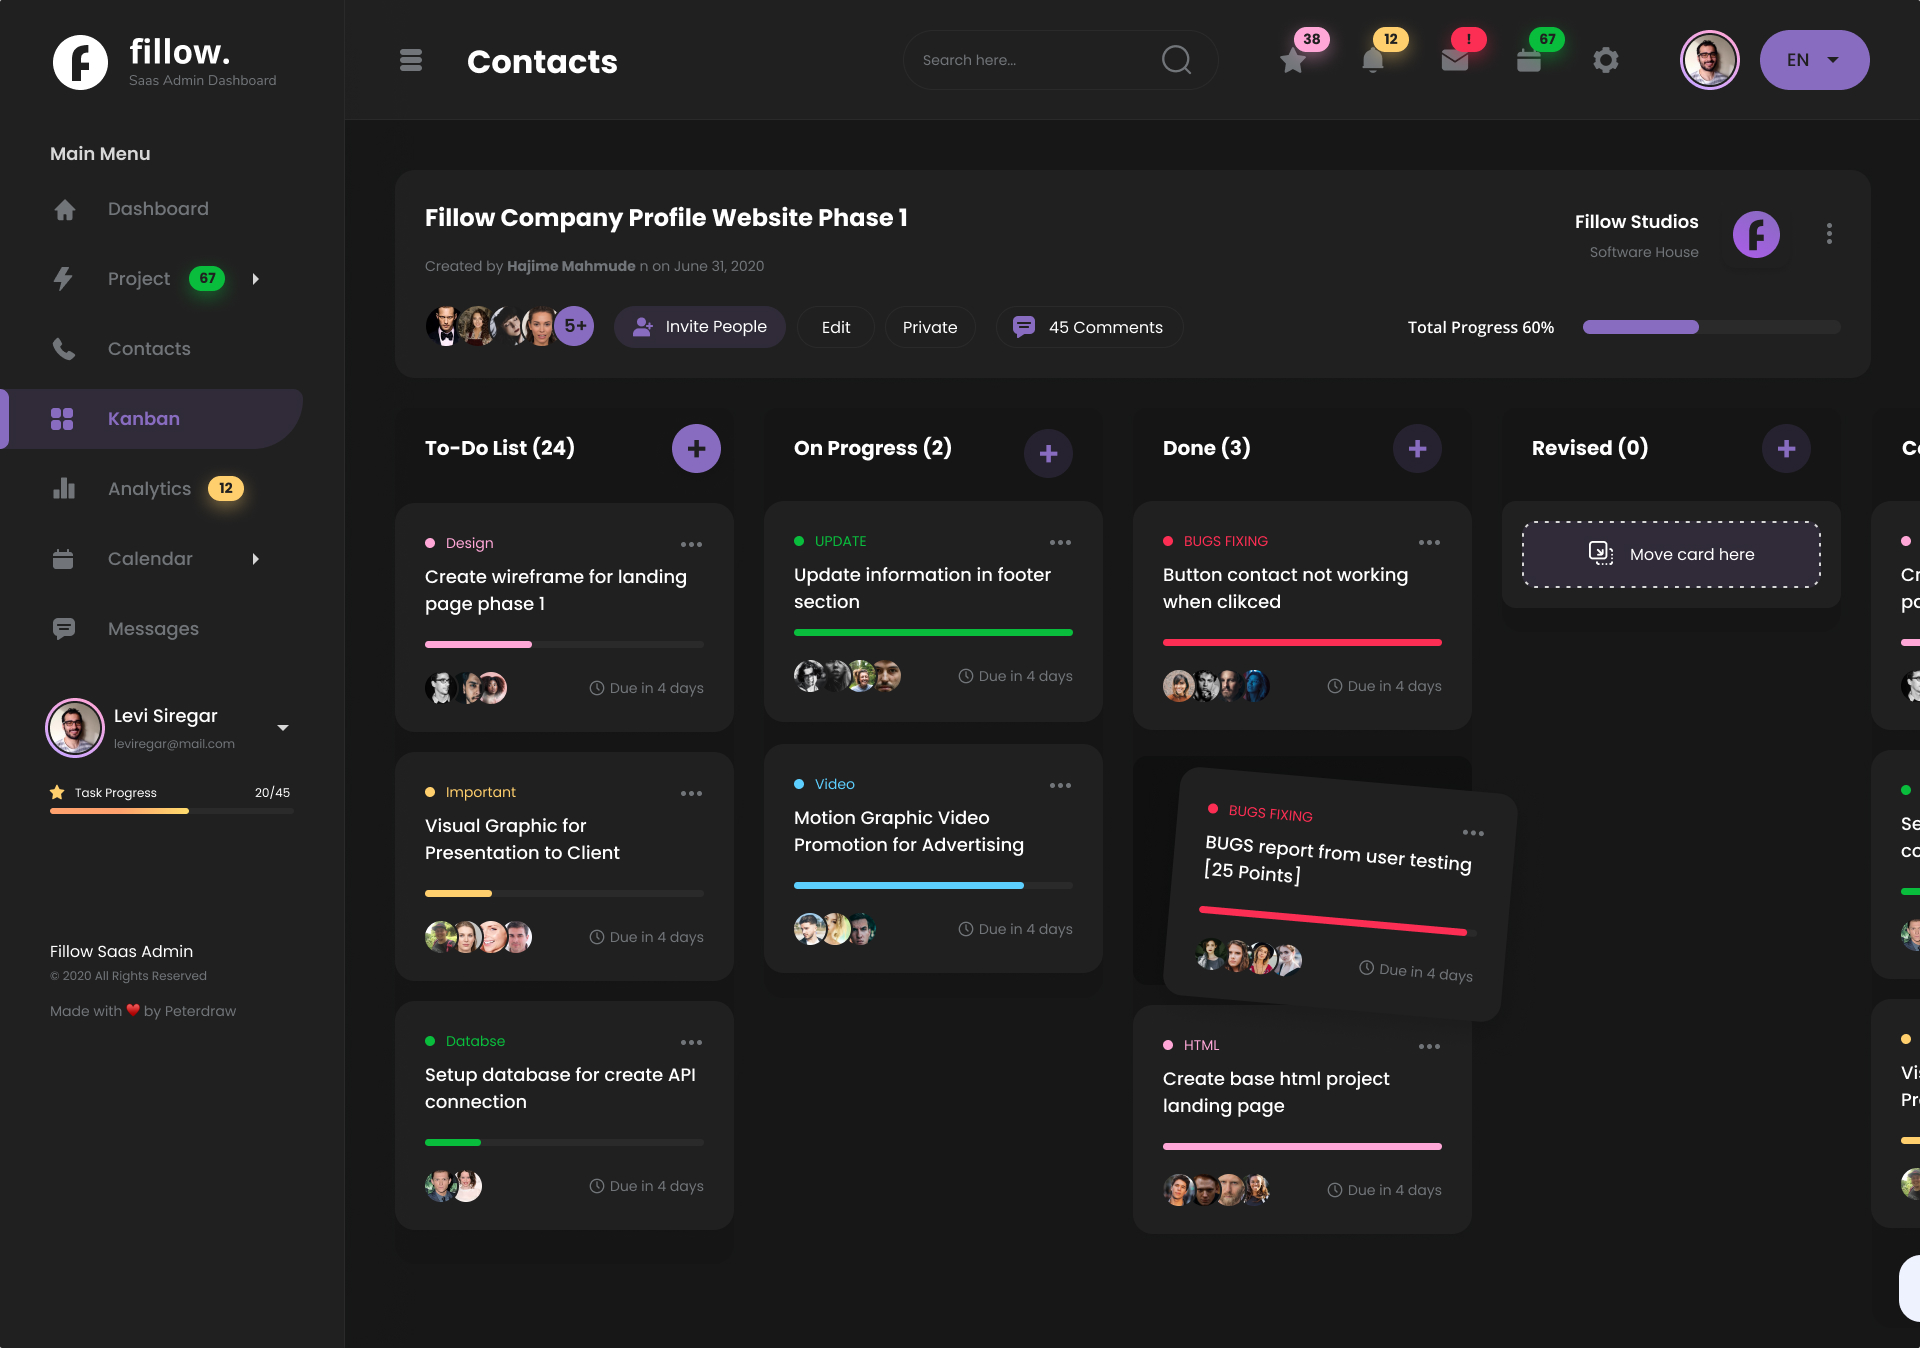Expand the Project submenu arrow
The image size is (1920, 1348).
pyautogui.click(x=256, y=279)
